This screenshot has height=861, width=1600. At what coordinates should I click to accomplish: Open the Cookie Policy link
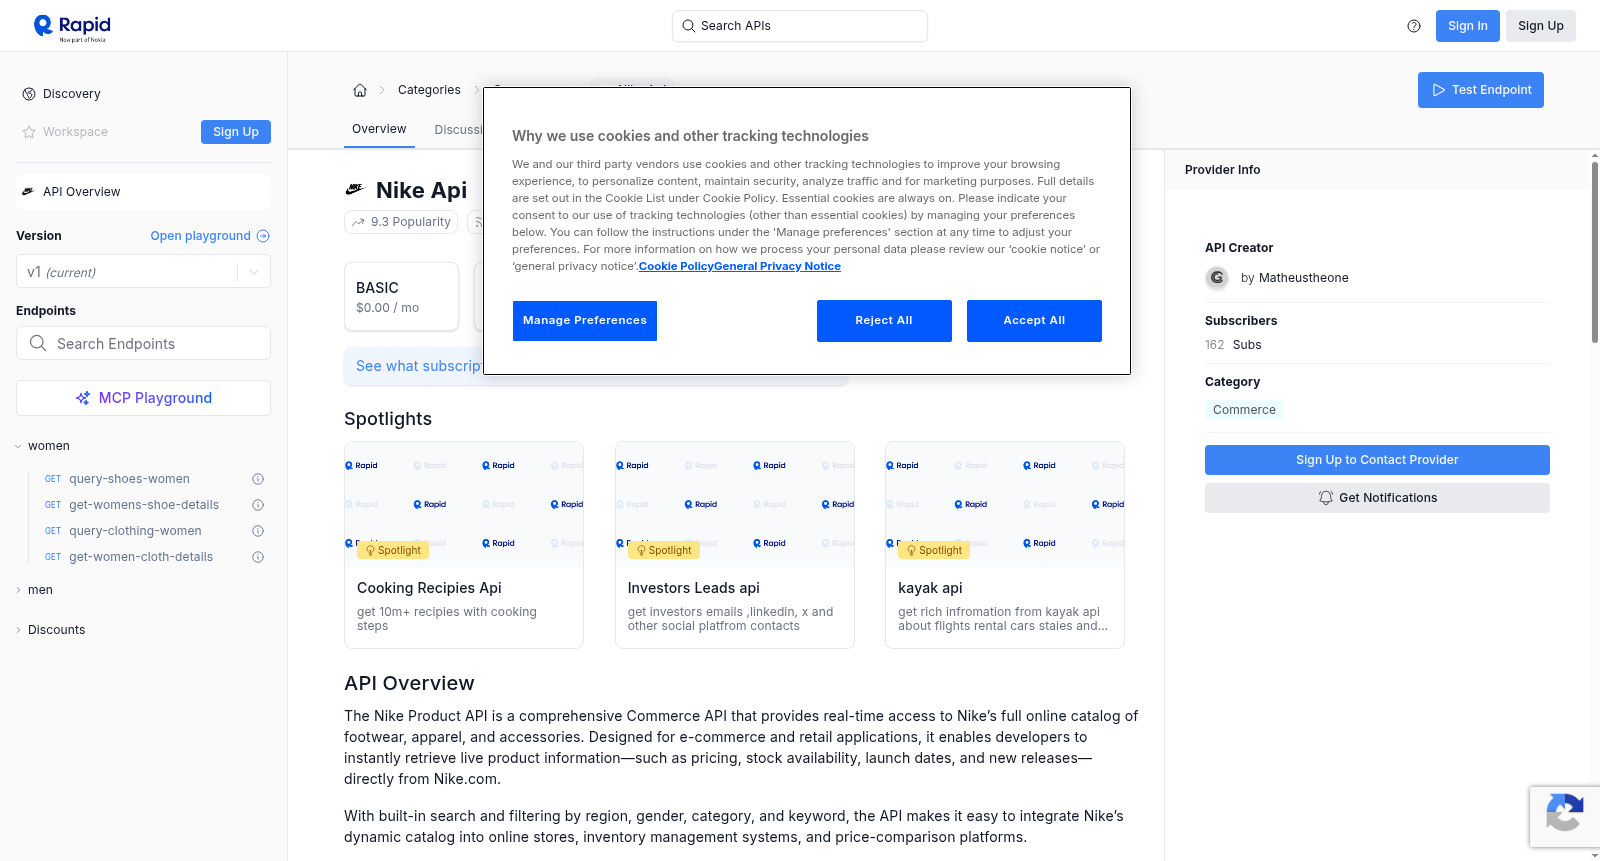(676, 266)
